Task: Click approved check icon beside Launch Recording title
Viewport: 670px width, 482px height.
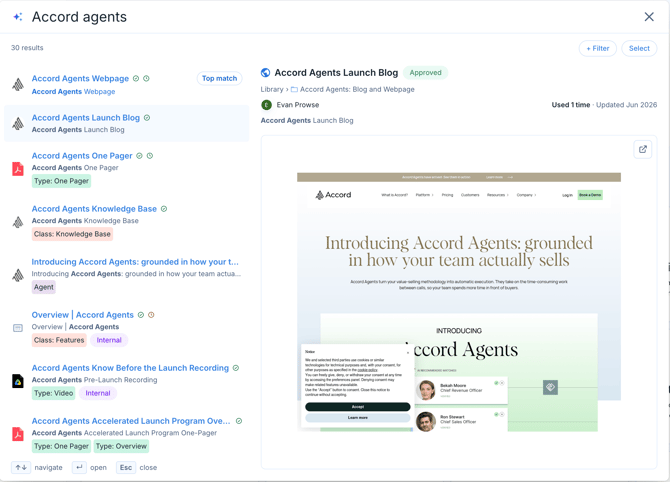Action: tap(236, 368)
